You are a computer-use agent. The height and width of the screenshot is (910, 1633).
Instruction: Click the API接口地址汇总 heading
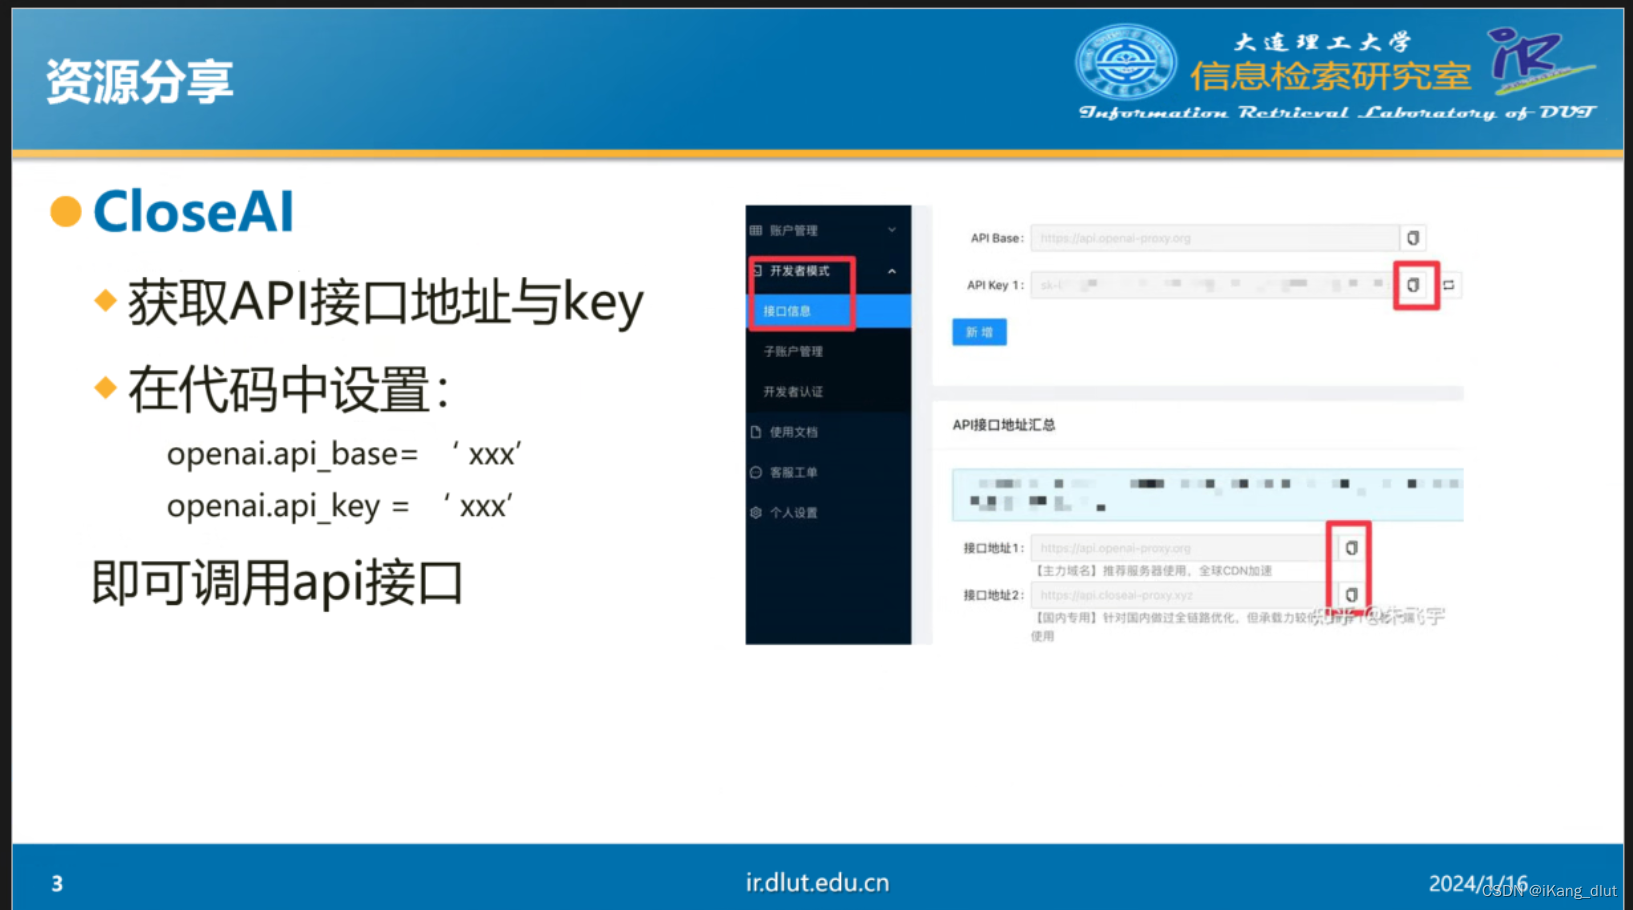pos(1003,425)
